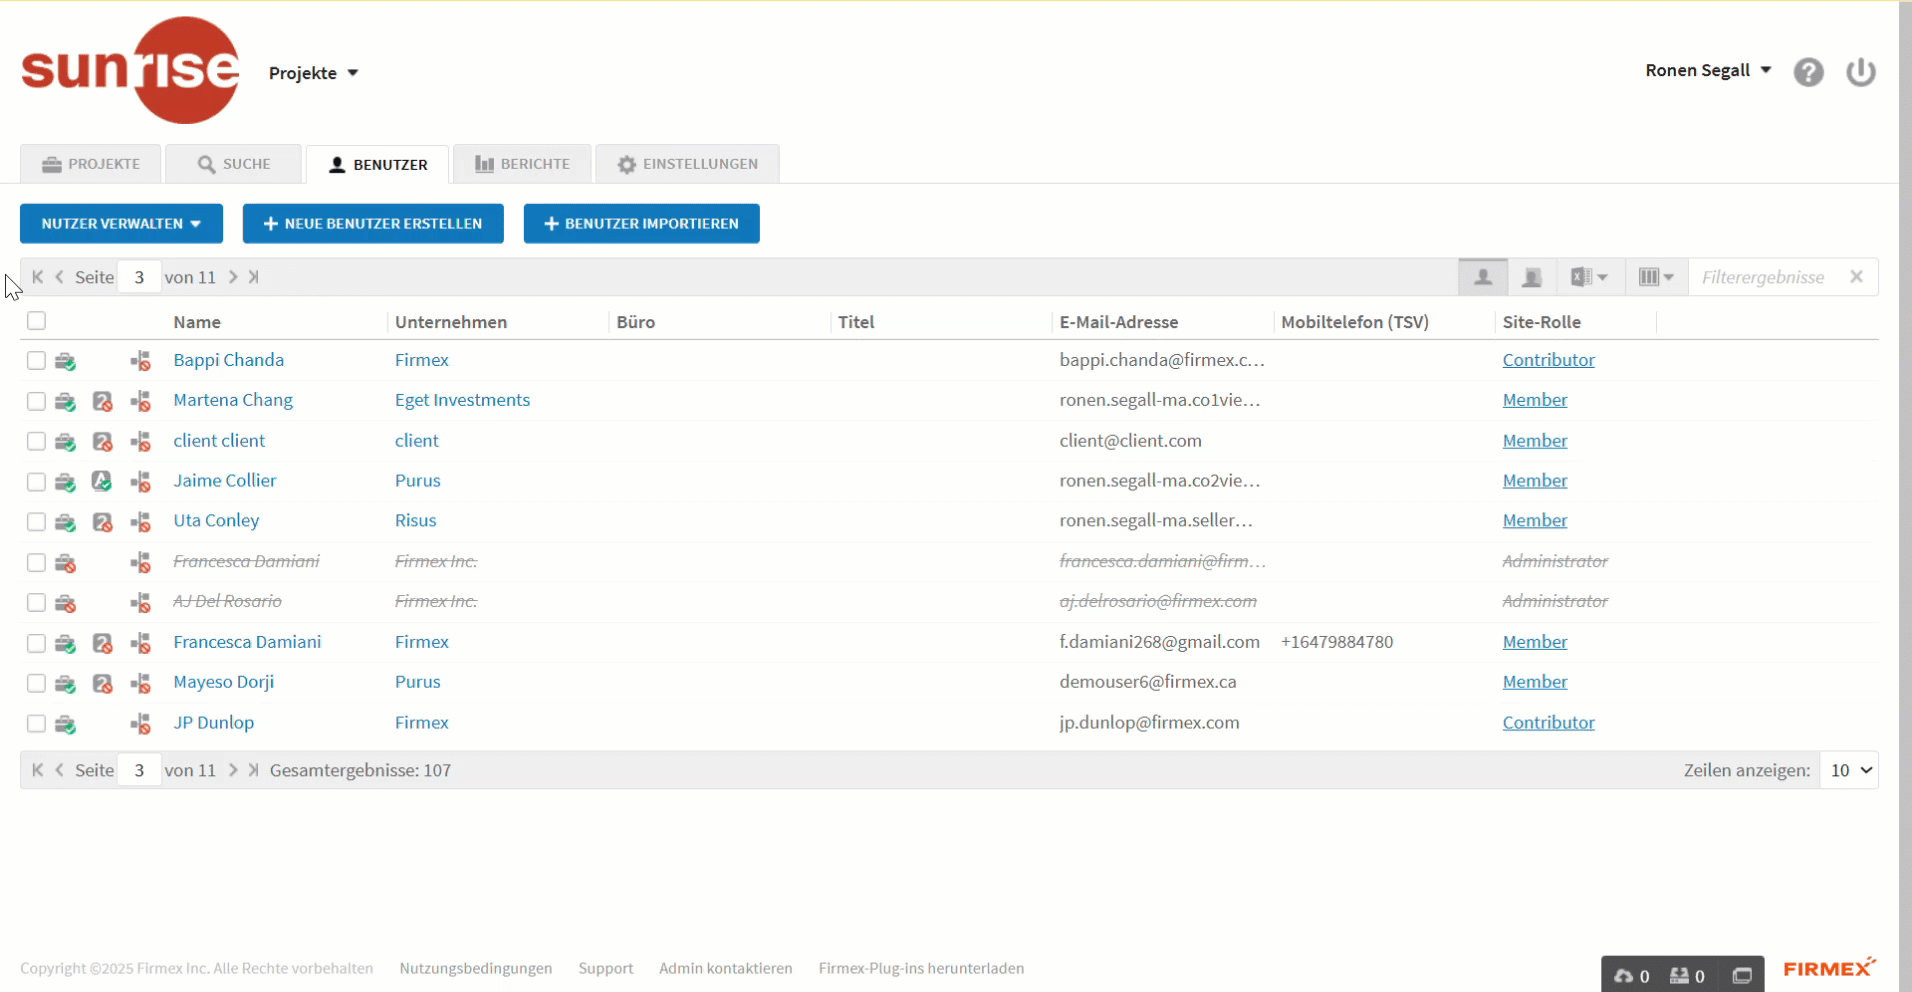Screen dimensions: 1912x992
Task: Go to first page in bottom pager
Action: (37, 770)
